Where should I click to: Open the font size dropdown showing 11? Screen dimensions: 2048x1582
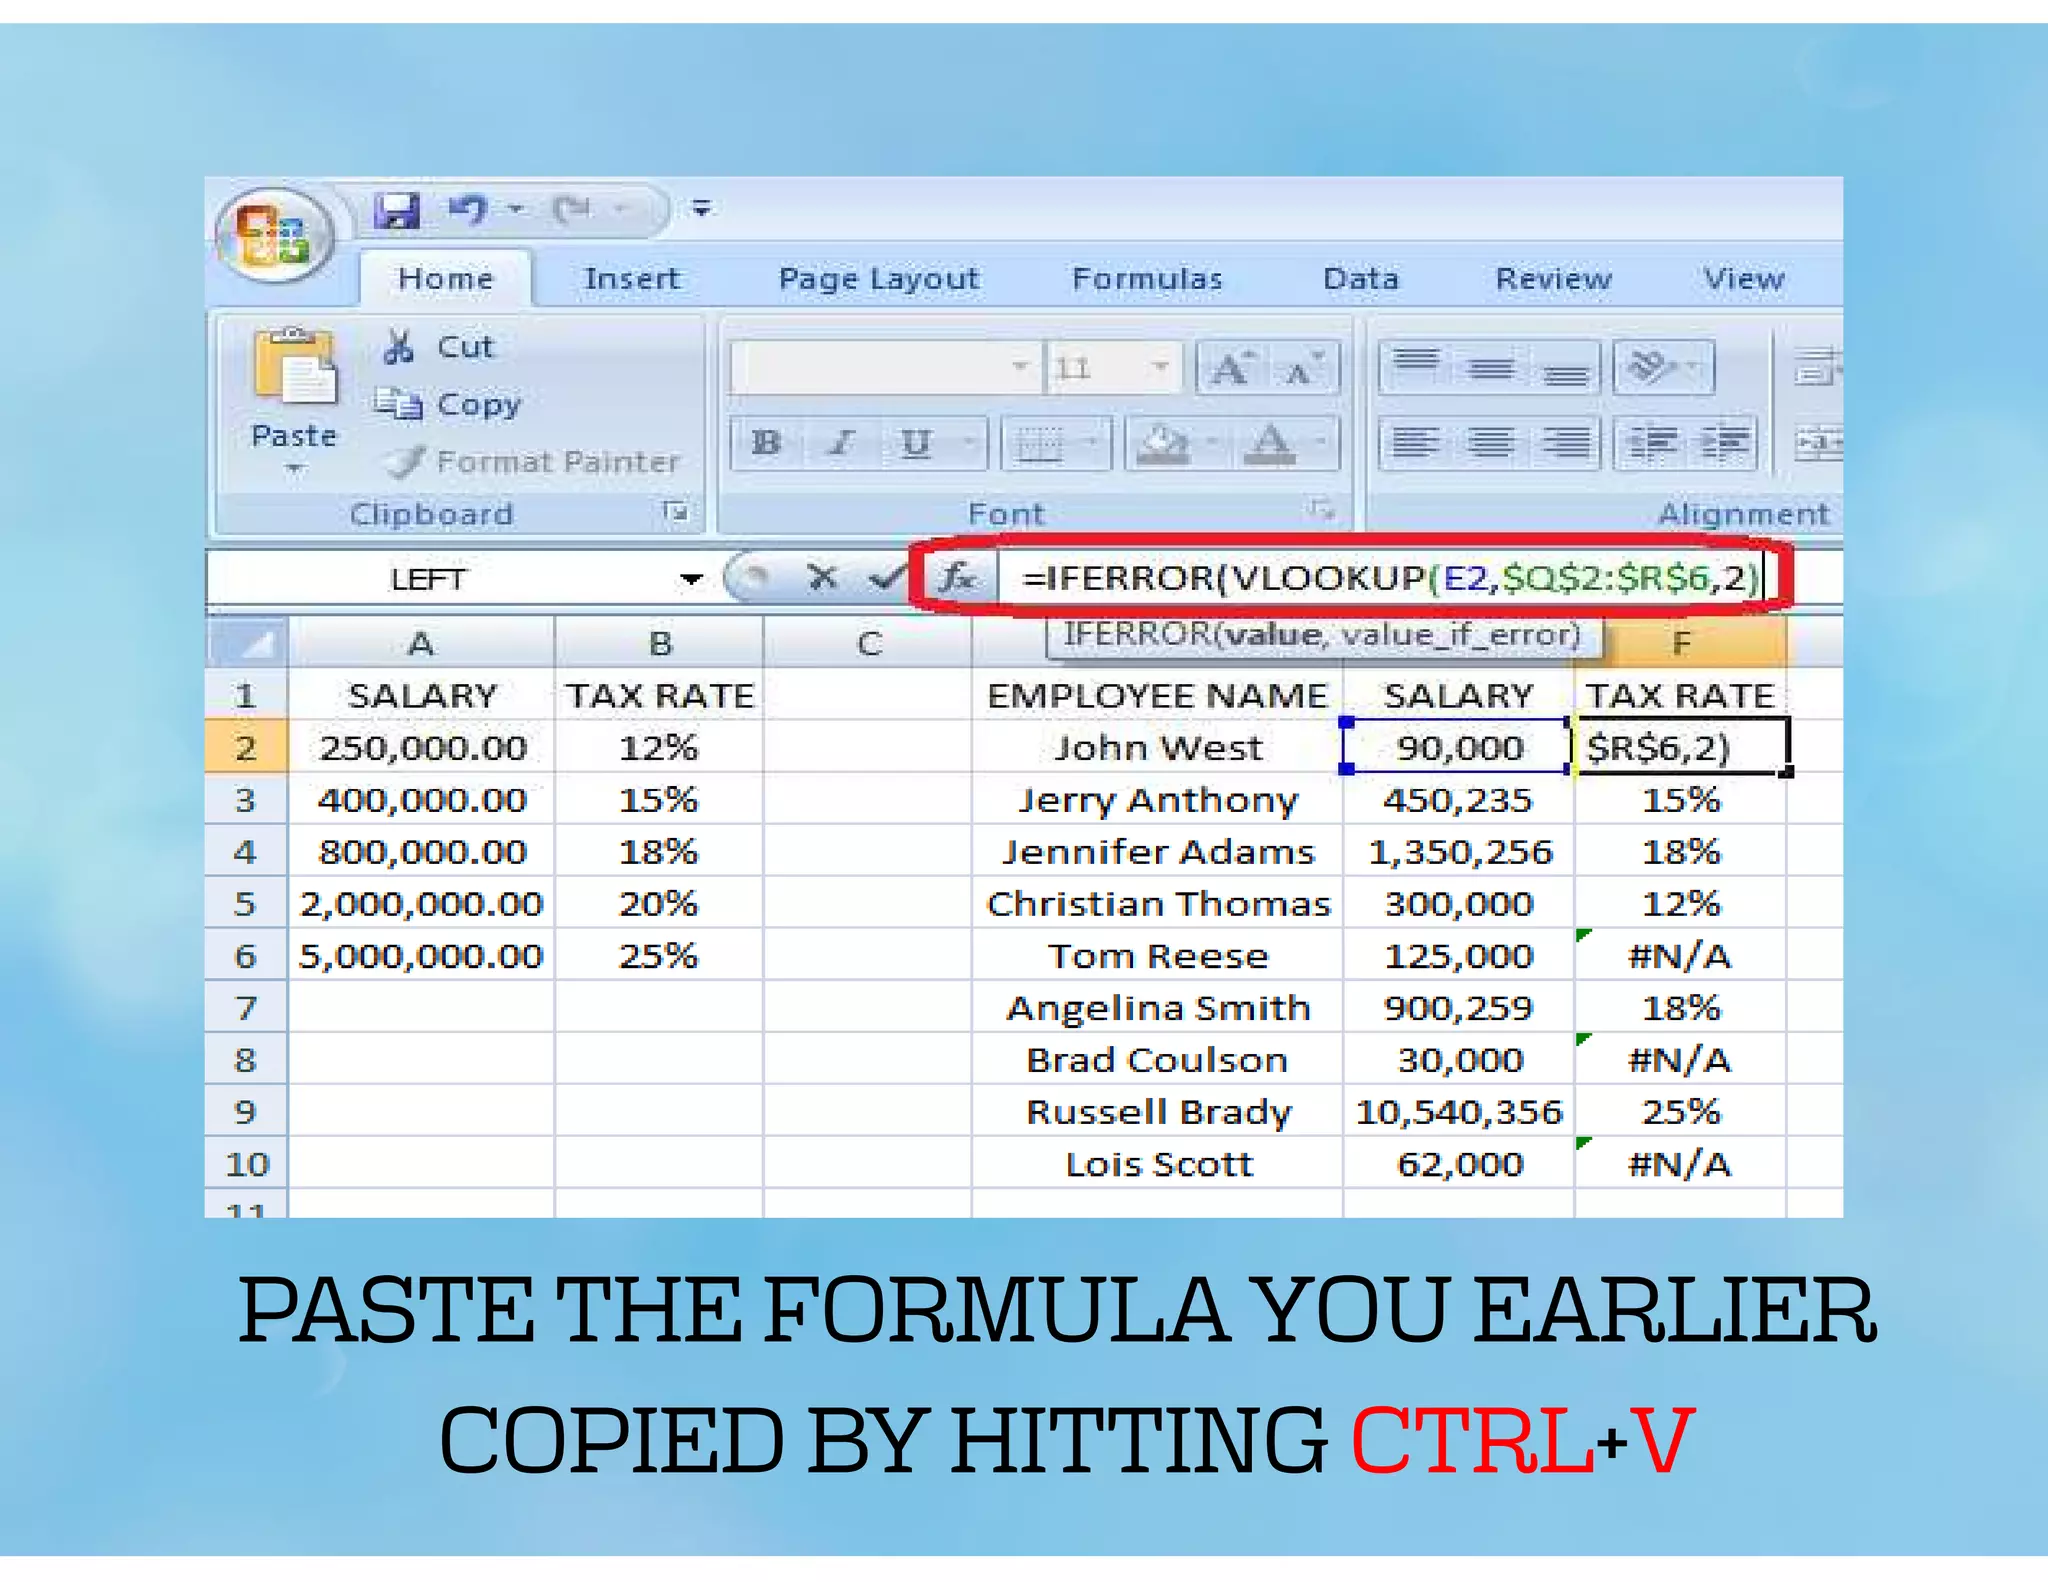coord(1159,367)
